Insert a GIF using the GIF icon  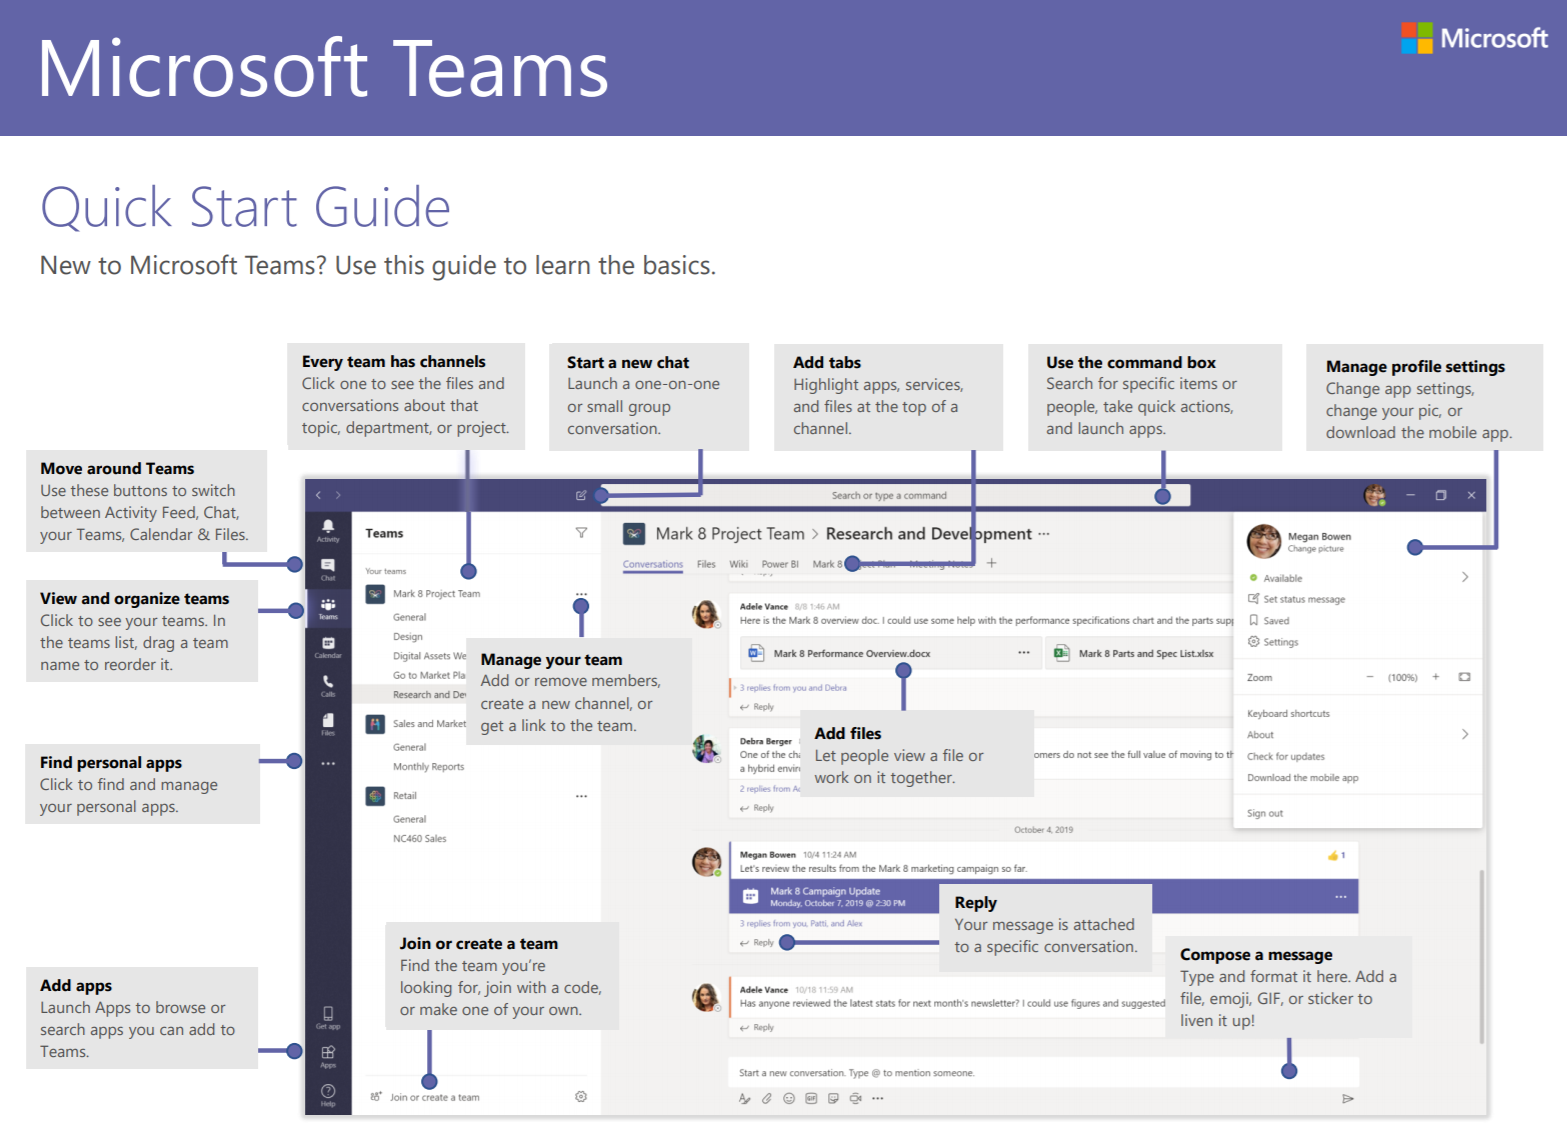coord(812,1097)
